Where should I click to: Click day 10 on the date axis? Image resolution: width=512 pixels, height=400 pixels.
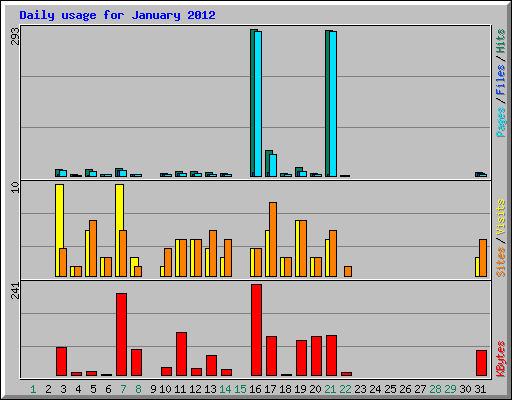pyautogui.click(x=165, y=389)
